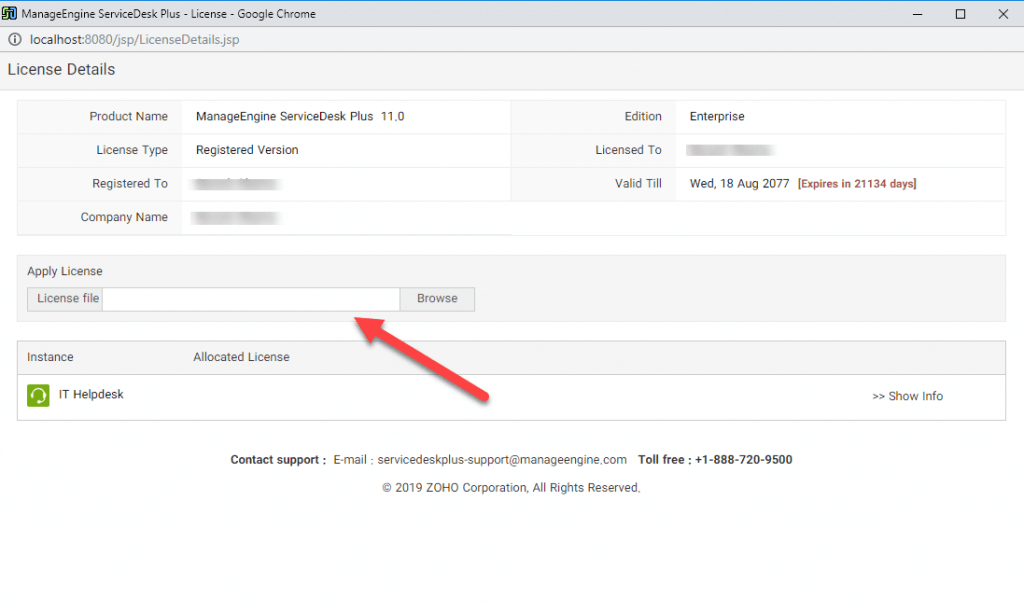Click the Valid Till label

tap(638, 184)
